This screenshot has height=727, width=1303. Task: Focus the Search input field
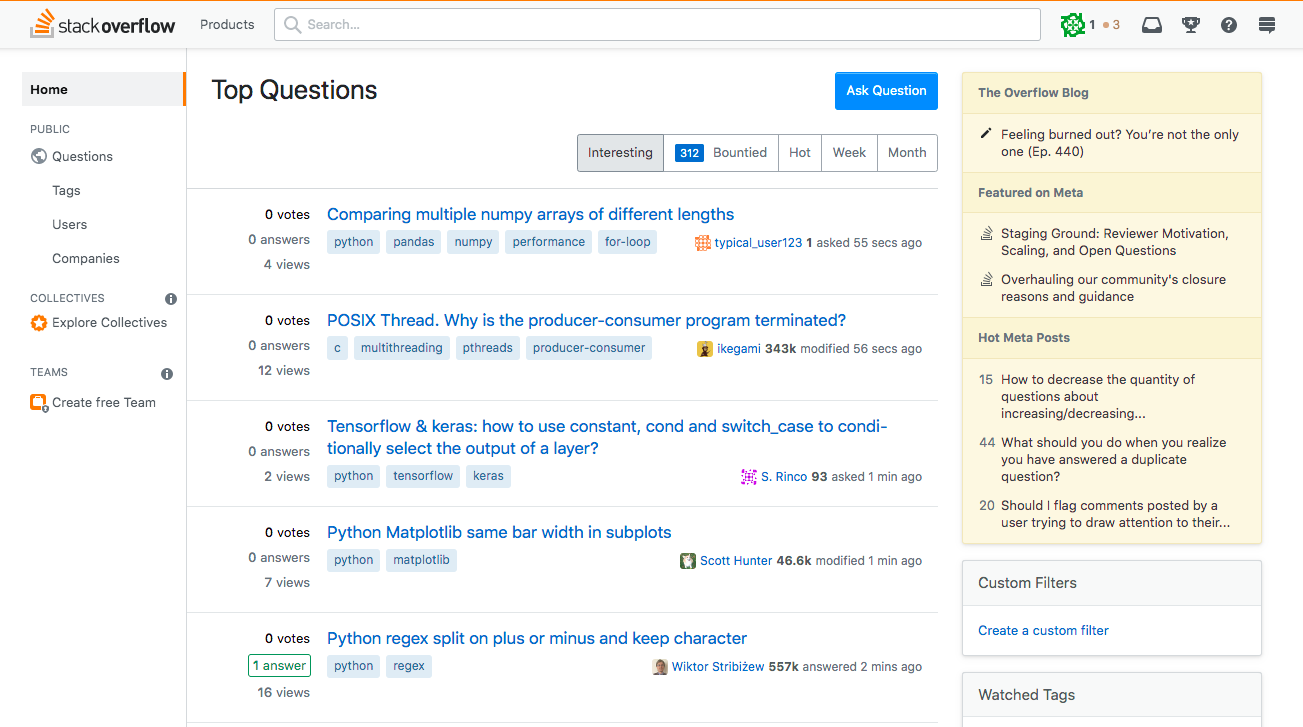[x=658, y=25]
